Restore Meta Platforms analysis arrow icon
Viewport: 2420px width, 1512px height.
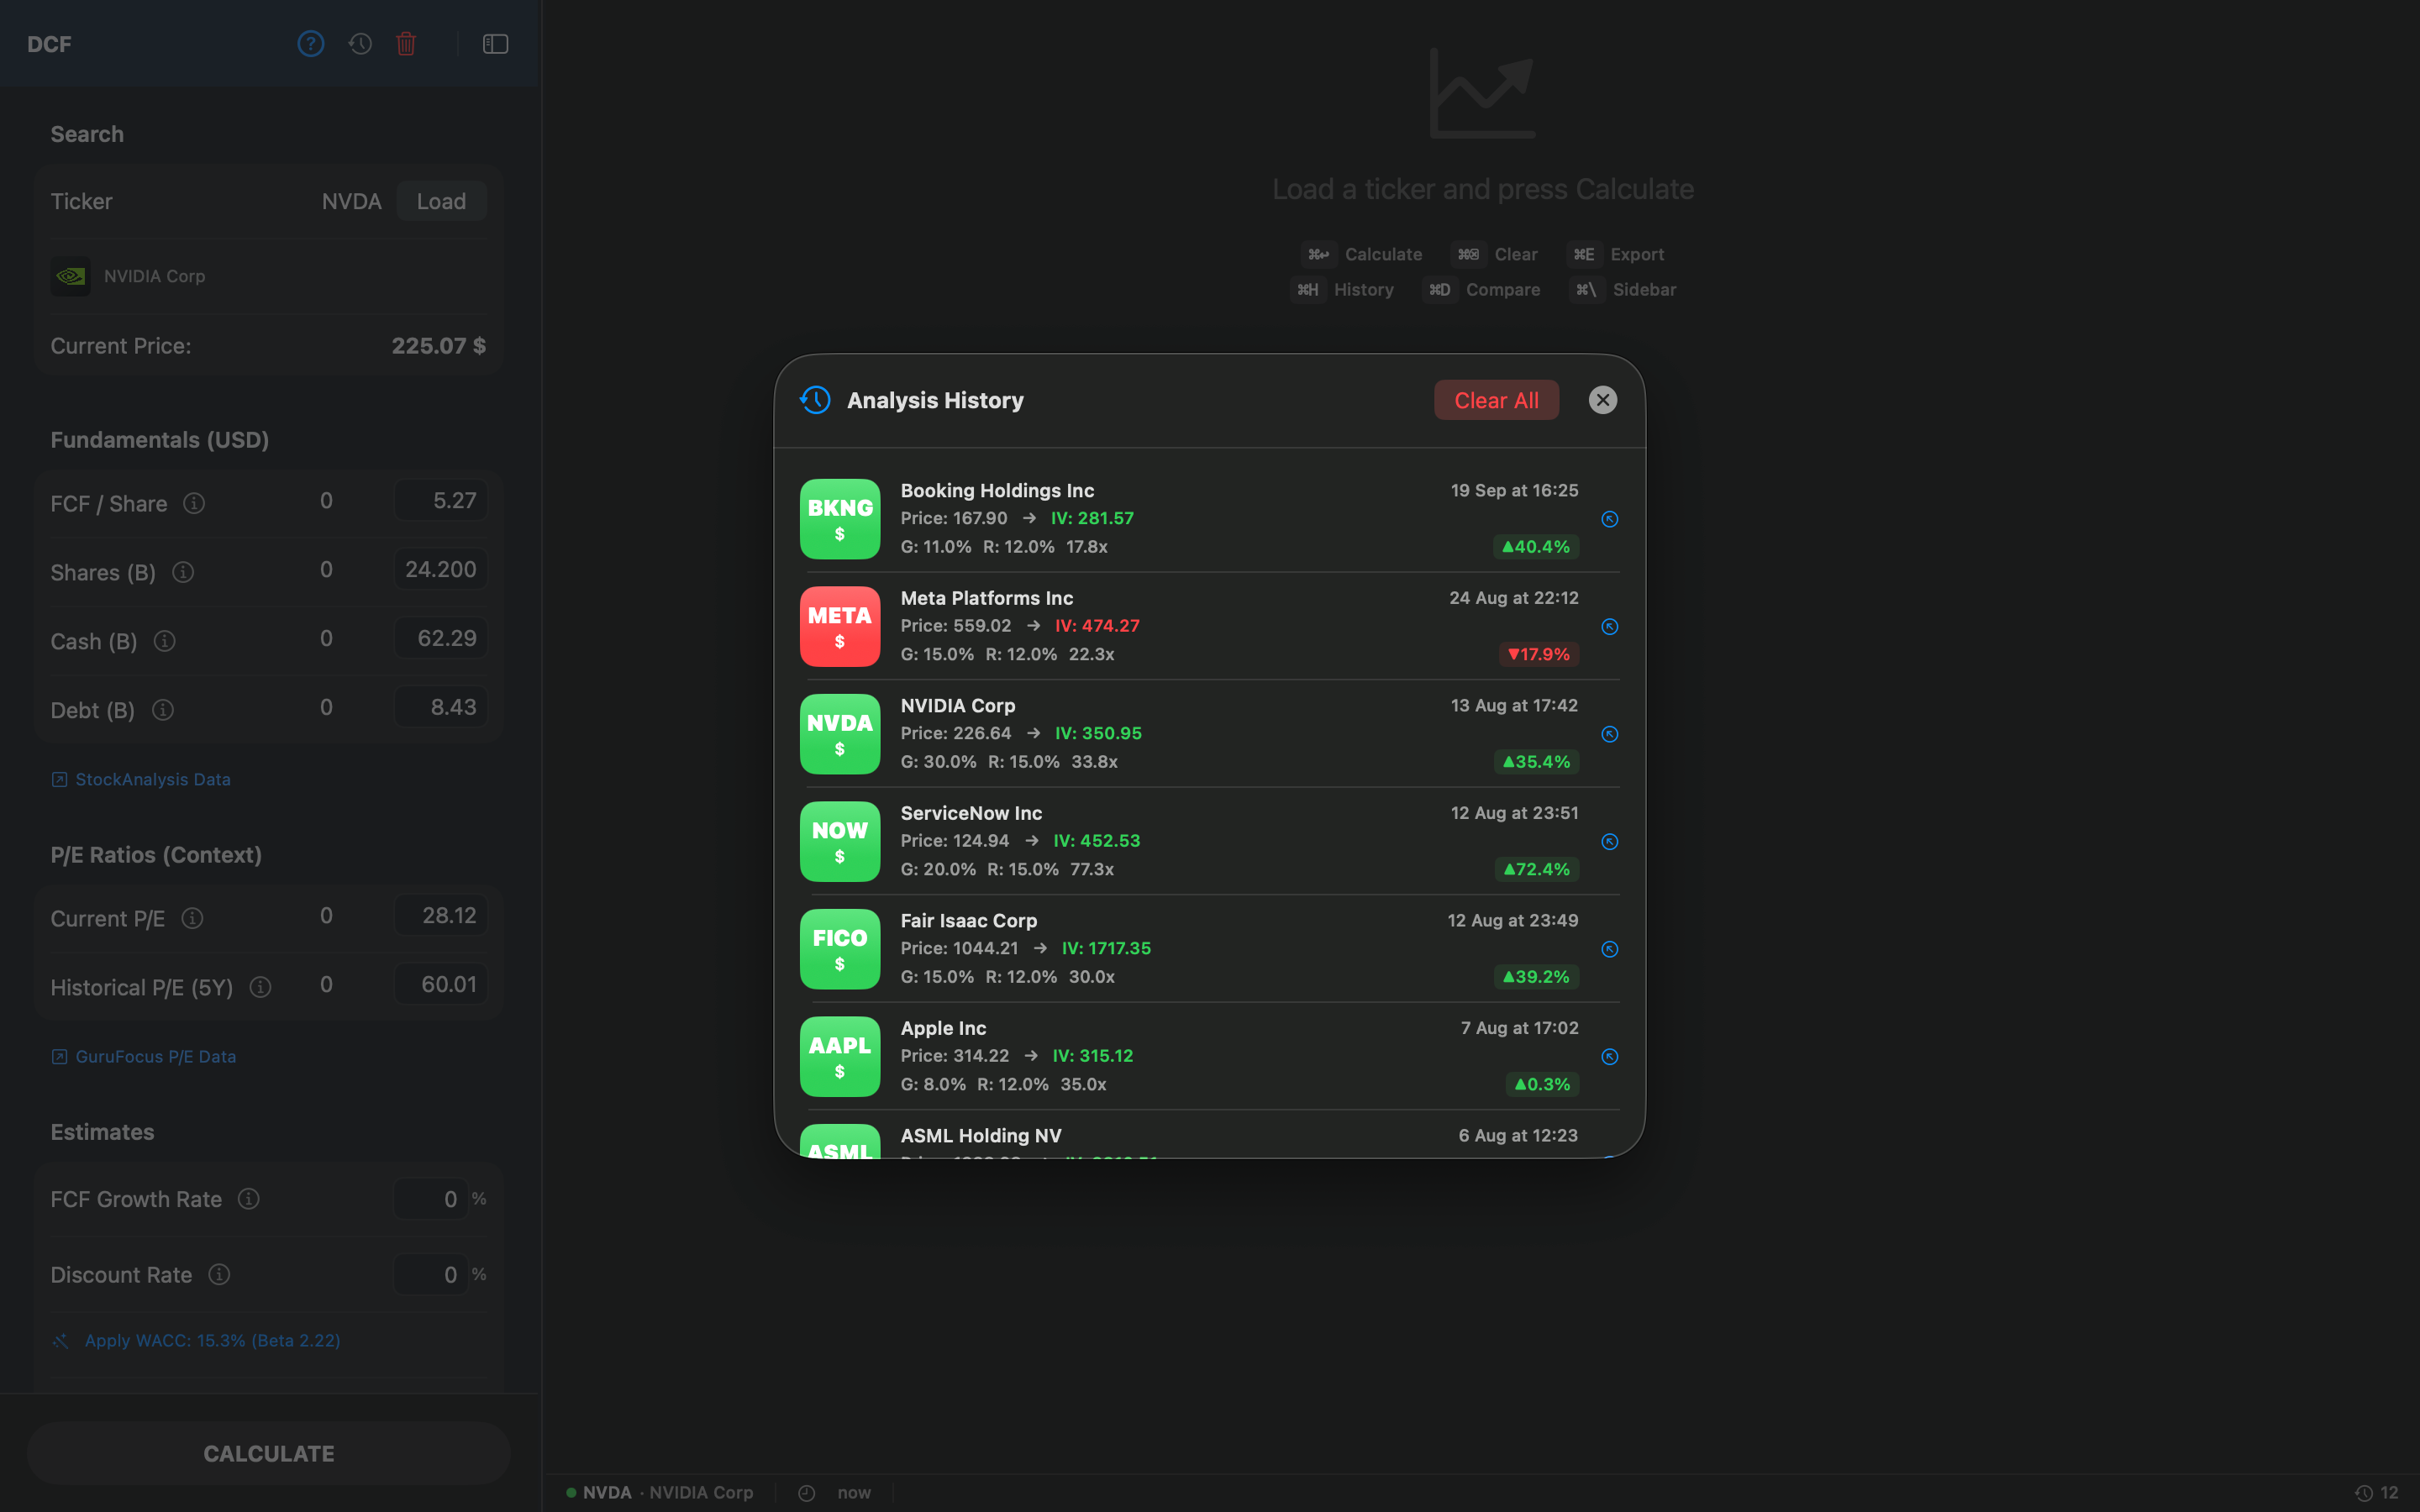[1610, 627]
